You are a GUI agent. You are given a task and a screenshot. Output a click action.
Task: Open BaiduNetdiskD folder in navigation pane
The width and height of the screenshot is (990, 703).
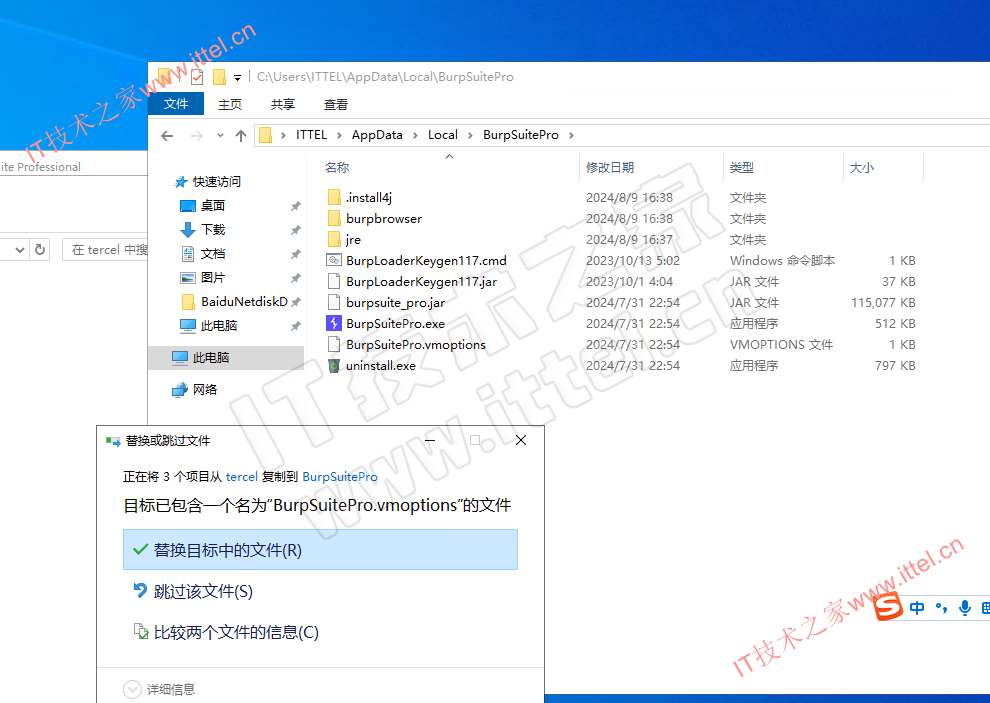pos(244,302)
